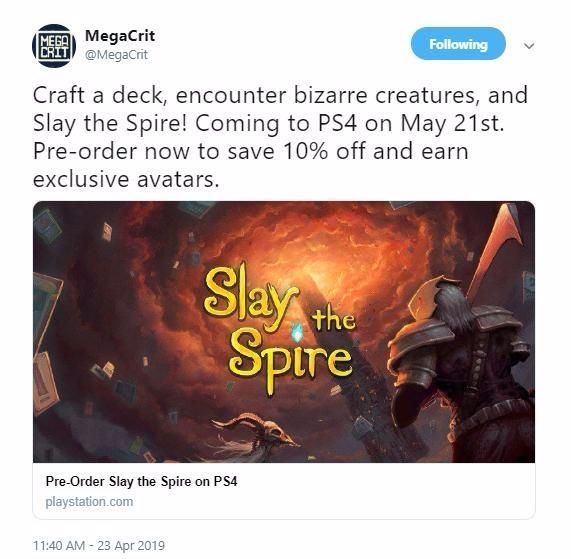This screenshot has height=559, width=571.
Task: Click the armored Ironclad character
Action: tap(461, 368)
